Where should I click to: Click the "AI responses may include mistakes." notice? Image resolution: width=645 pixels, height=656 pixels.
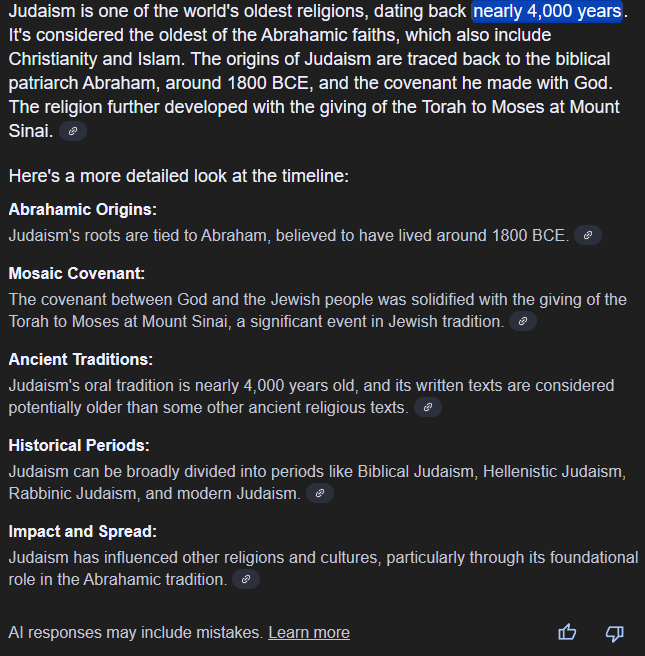point(136,633)
